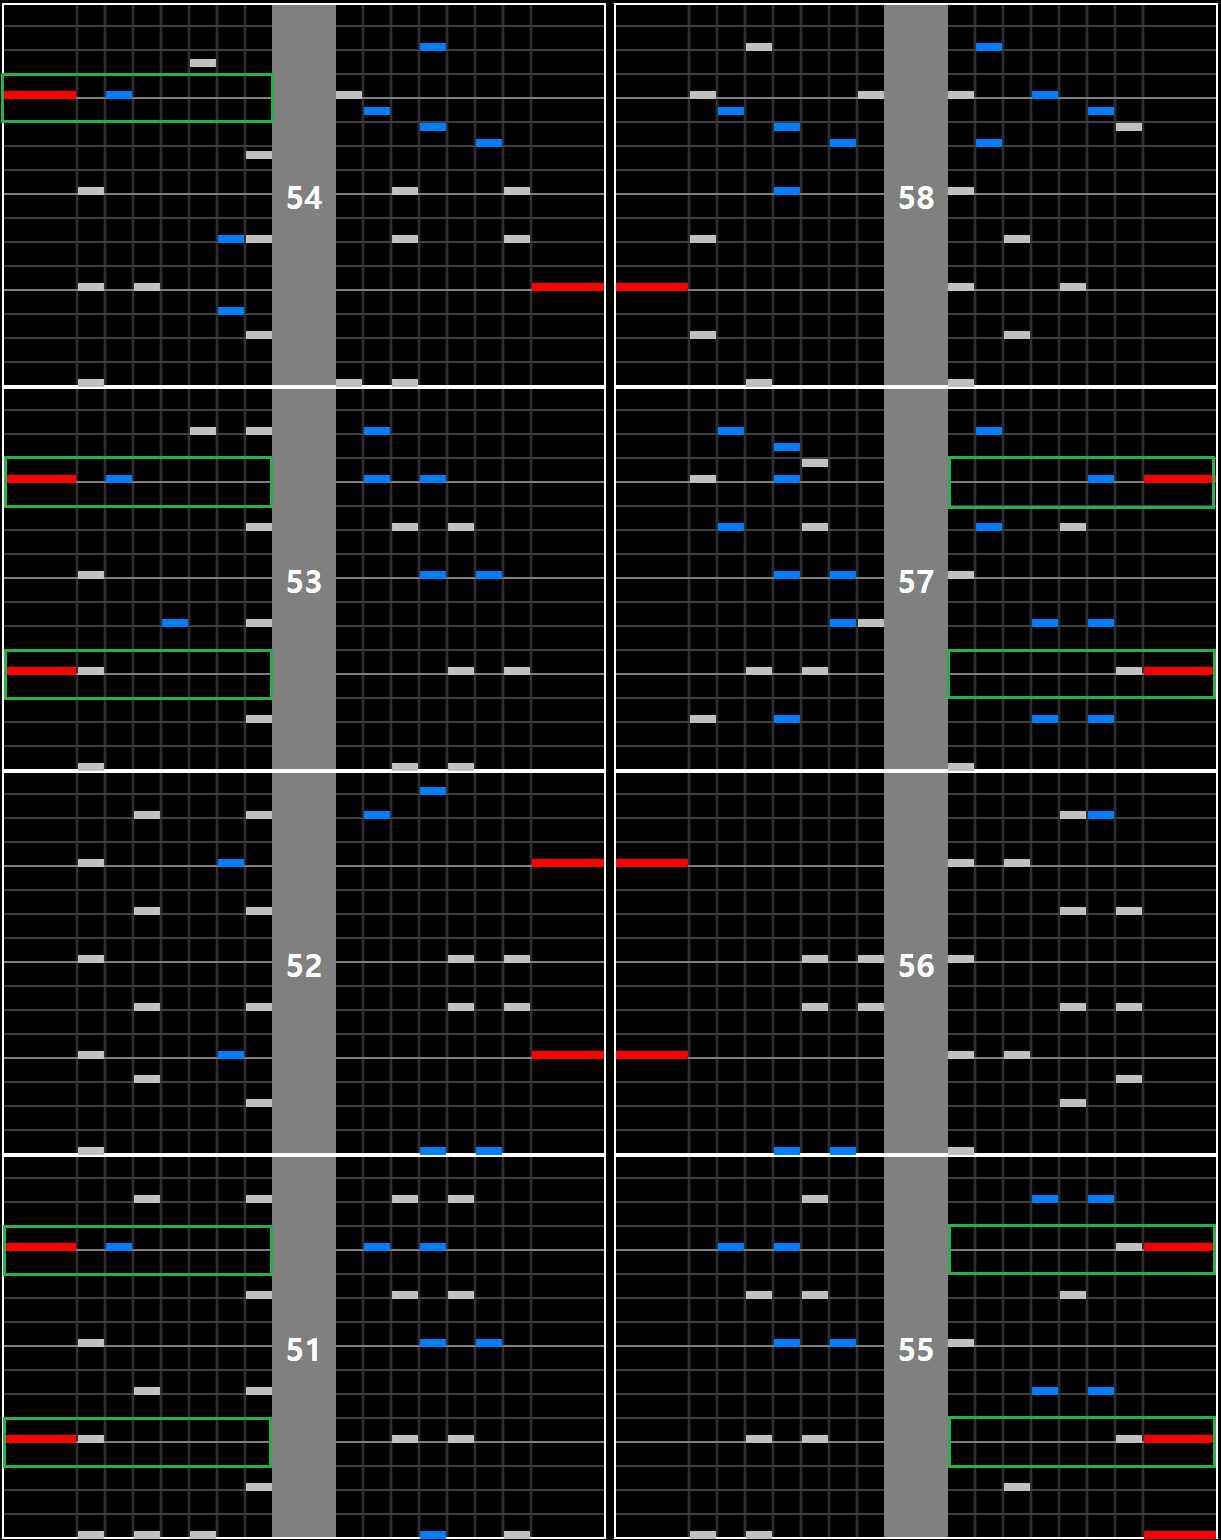Click measure number 55 label
This screenshot has width=1221, height=1540.
(x=916, y=1350)
